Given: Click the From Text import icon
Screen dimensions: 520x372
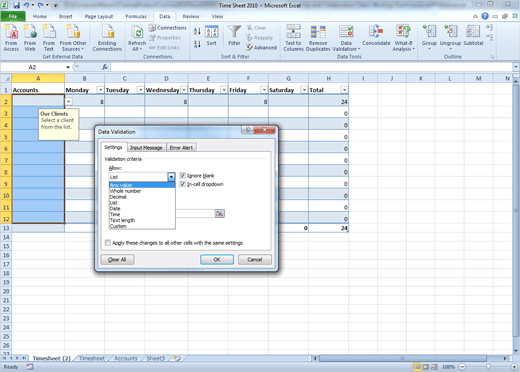Looking at the screenshot, I should coord(49,38).
